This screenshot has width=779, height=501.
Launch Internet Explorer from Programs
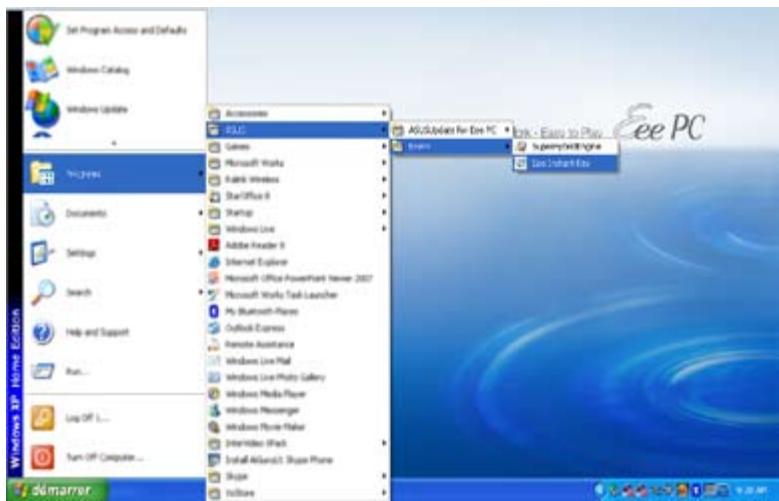[298, 262]
